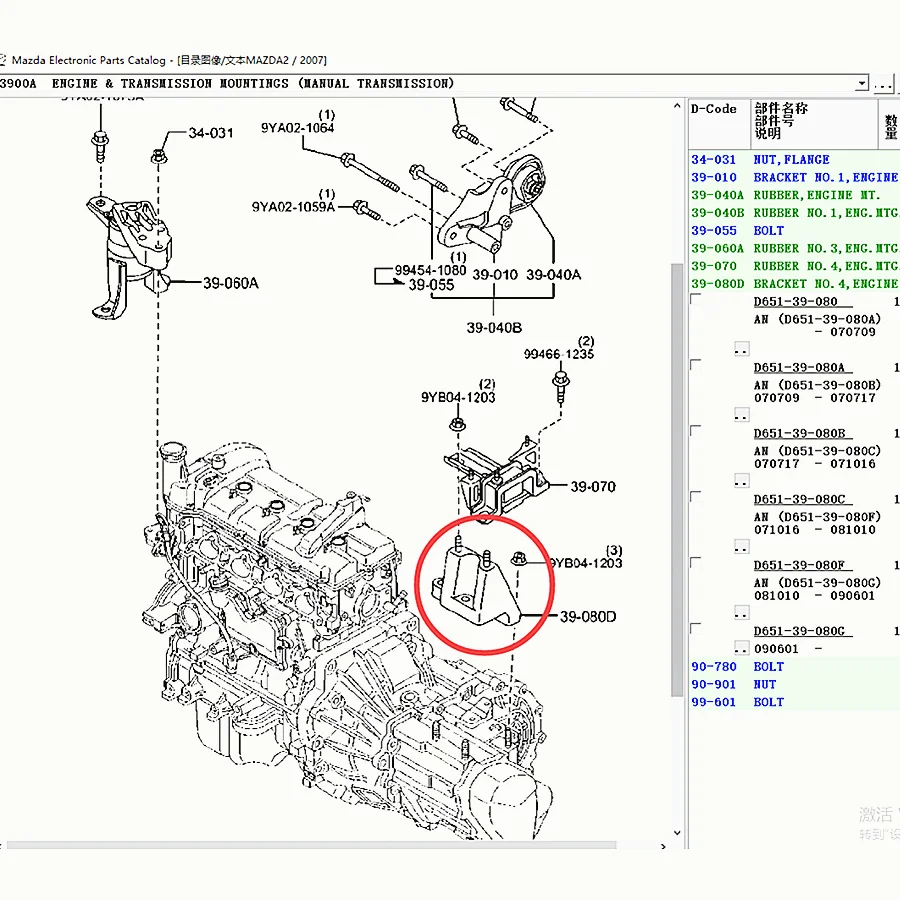Expand details button under D651-39-080

[x=741, y=349]
